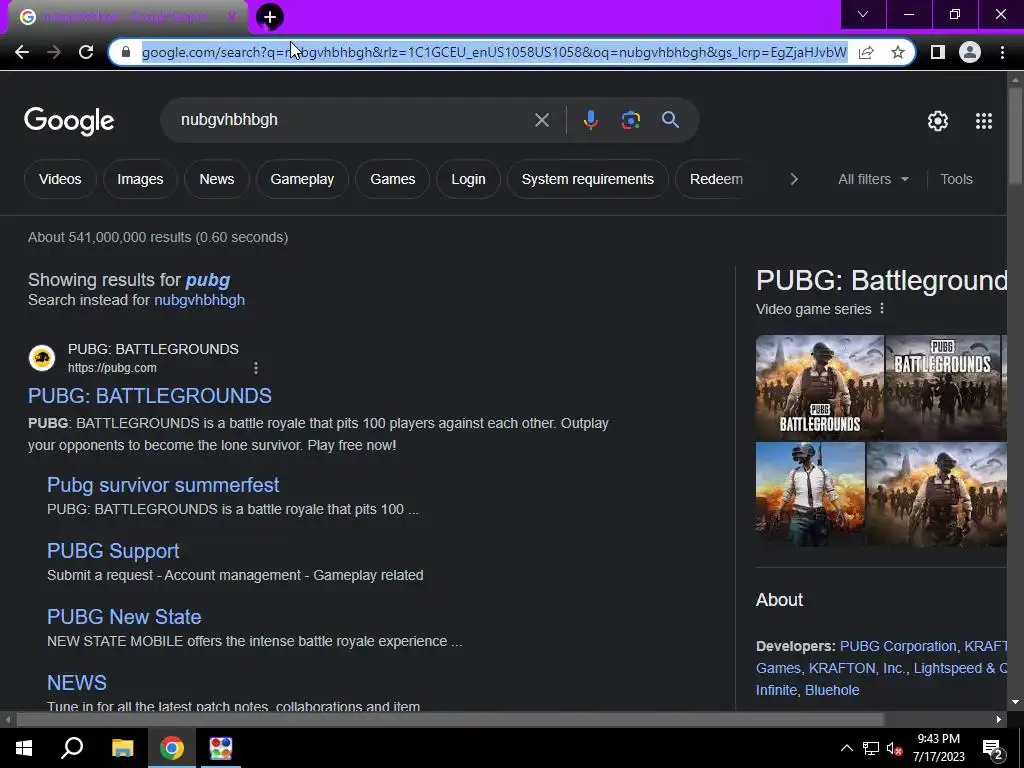Open the pubg.com site favicon
This screenshot has height=768, width=1024.
point(42,358)
